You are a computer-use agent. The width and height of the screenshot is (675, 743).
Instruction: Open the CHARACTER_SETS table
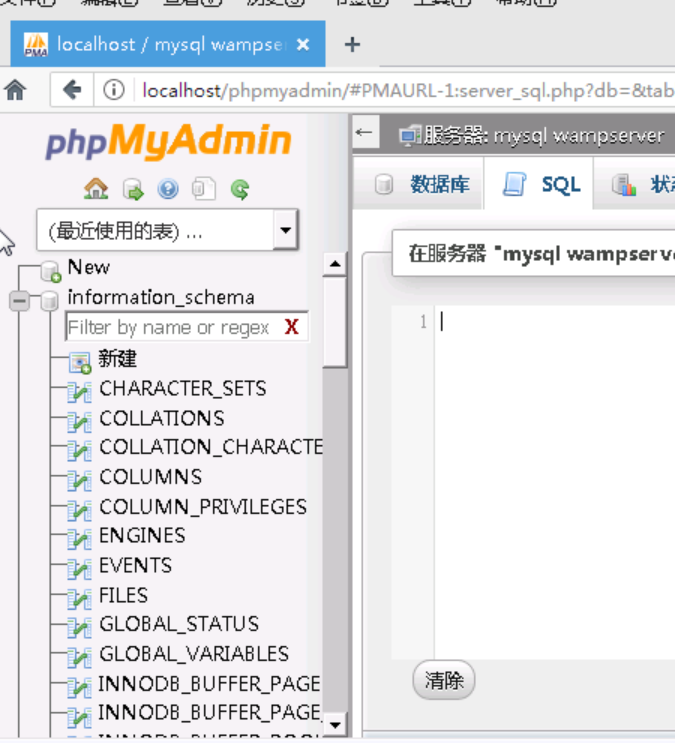point(183,389)
